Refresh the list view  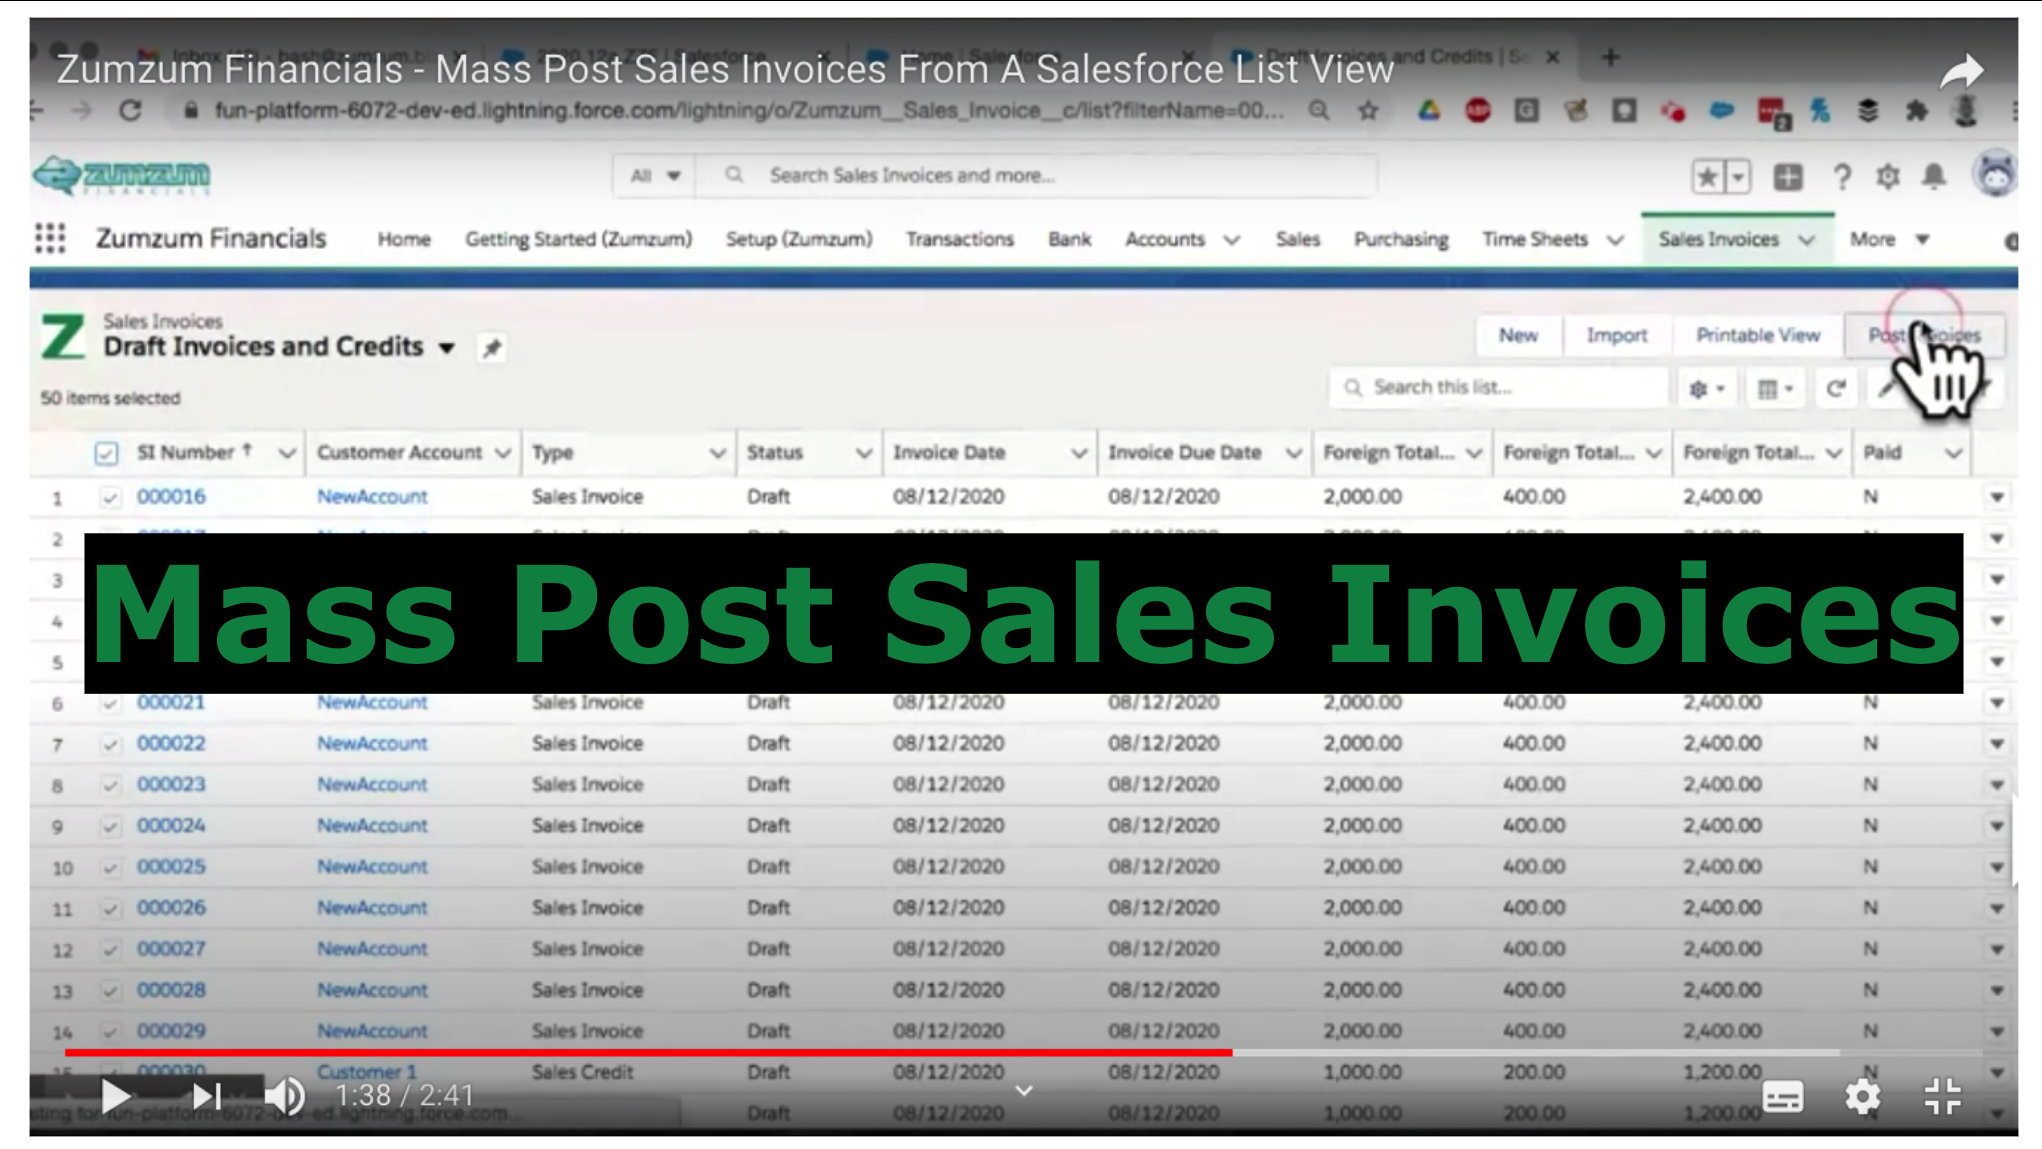point(1835,388)
